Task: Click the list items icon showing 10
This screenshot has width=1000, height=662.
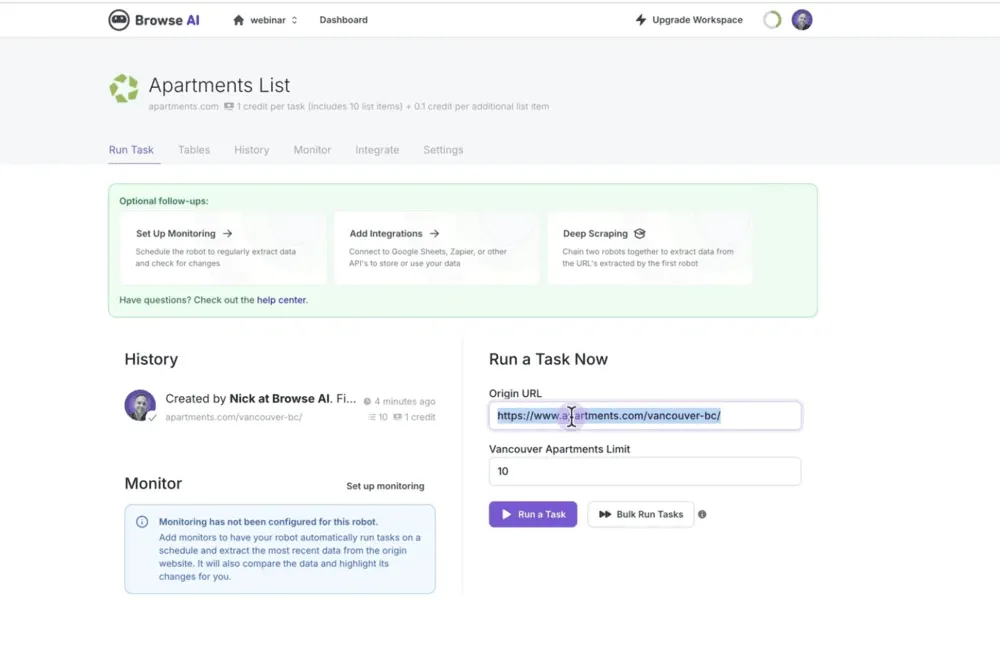Action: (x=371, y=417)
